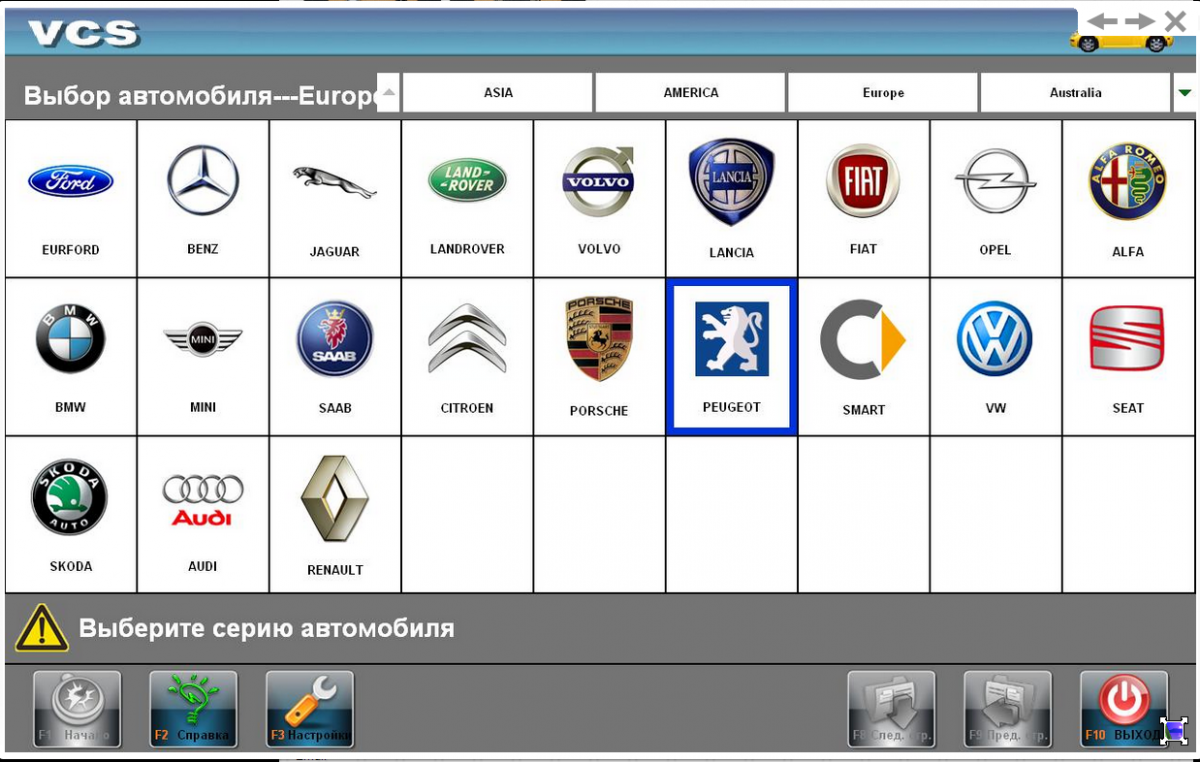The width and height of the screenshot is (1200, 762).
Task: Click the "Выберите серию автомобиля" message
Action: point(267,629)
